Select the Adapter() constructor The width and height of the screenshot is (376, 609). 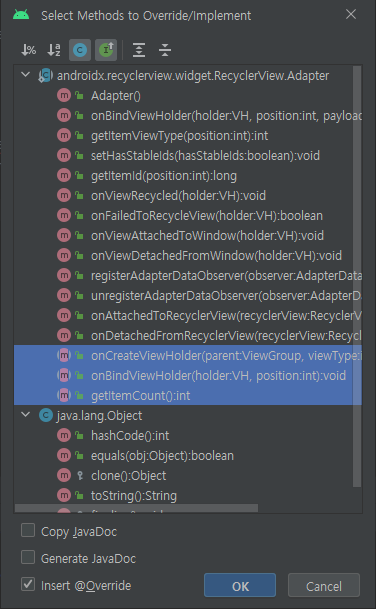click(188, 96)
